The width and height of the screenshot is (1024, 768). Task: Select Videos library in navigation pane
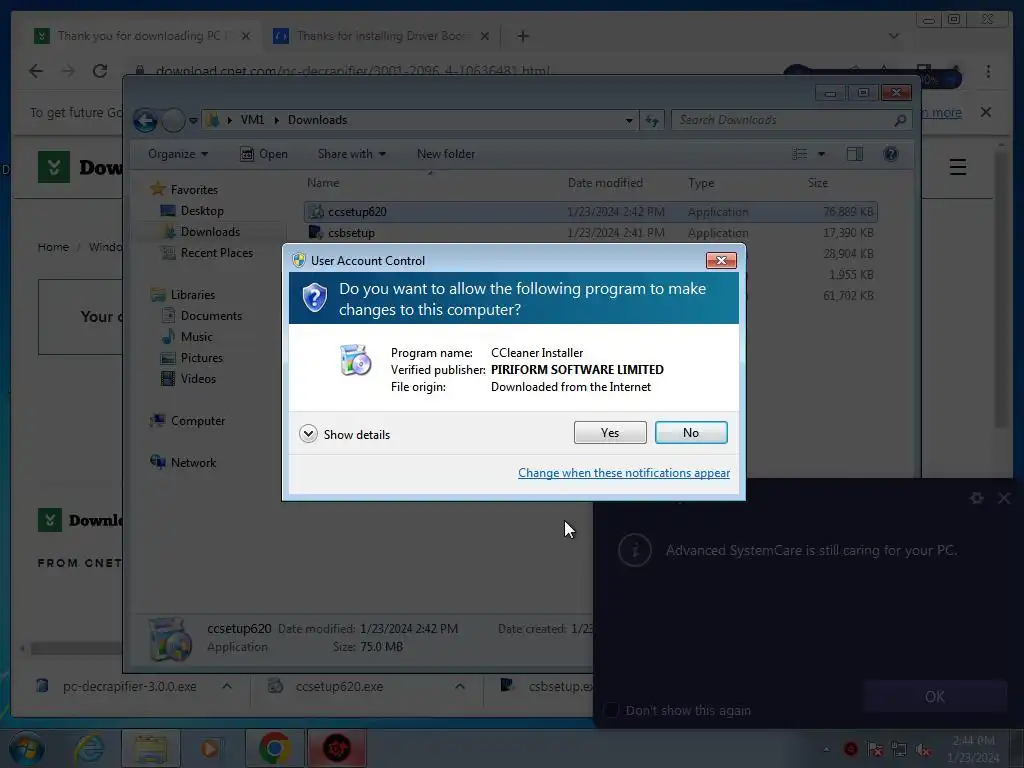[x=189, y=378]
